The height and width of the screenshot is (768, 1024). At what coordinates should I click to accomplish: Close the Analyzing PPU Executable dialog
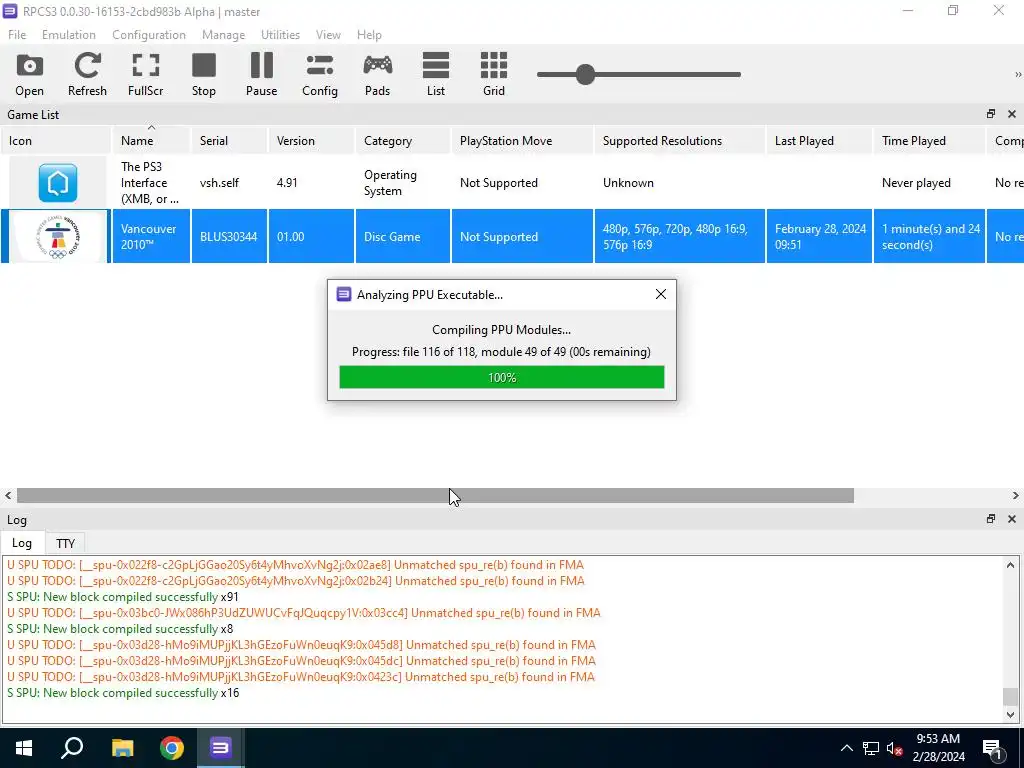click(x=661, y=295)
